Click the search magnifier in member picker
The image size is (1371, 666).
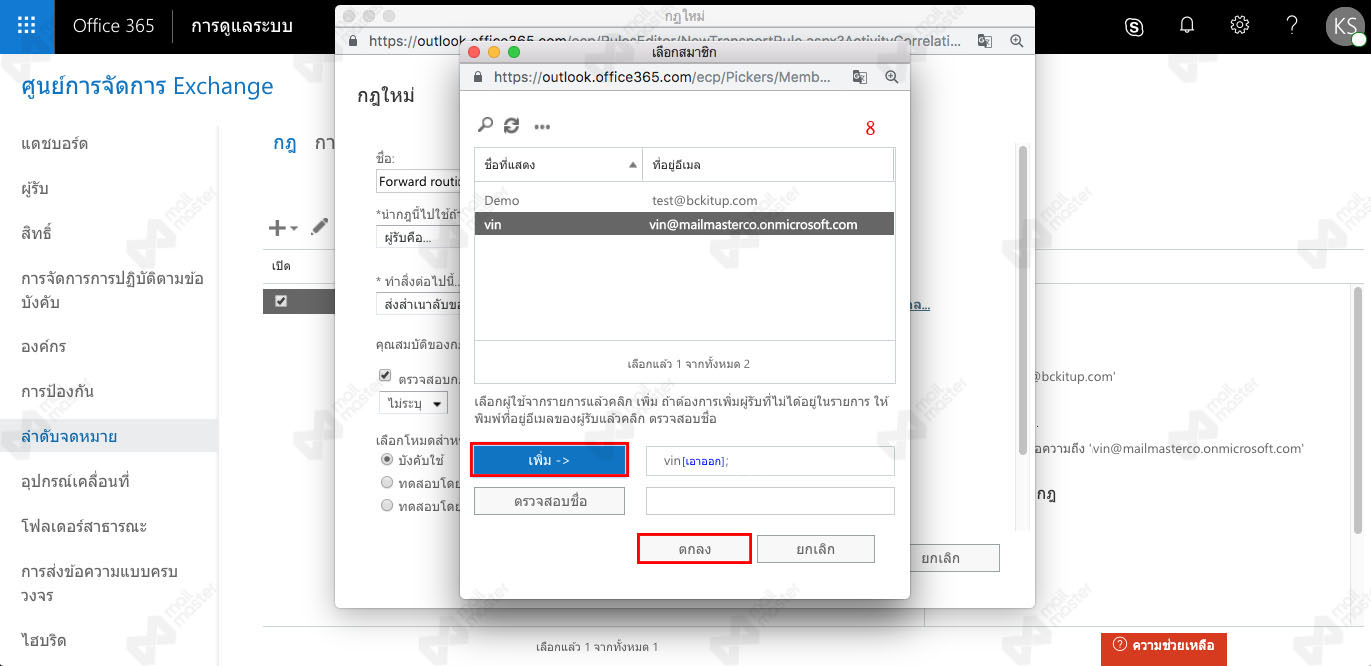[485, 126]
